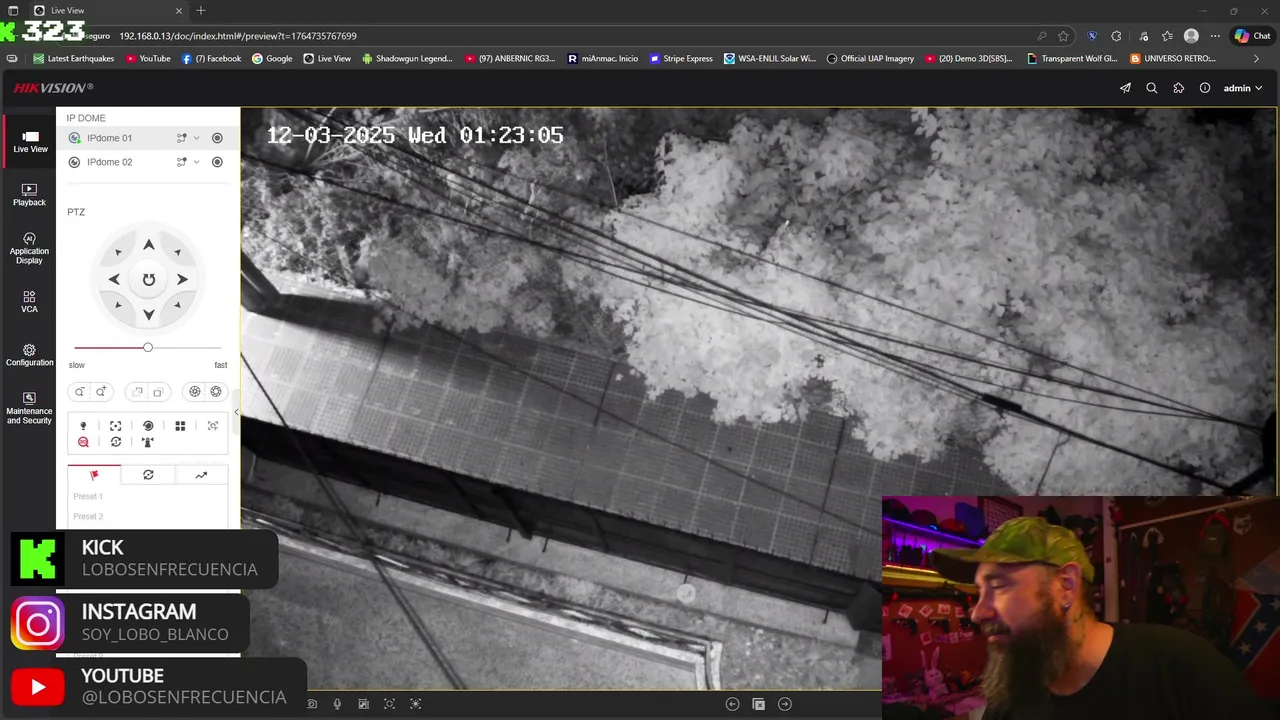Click the one-touch patrol icon

[115, 442]
